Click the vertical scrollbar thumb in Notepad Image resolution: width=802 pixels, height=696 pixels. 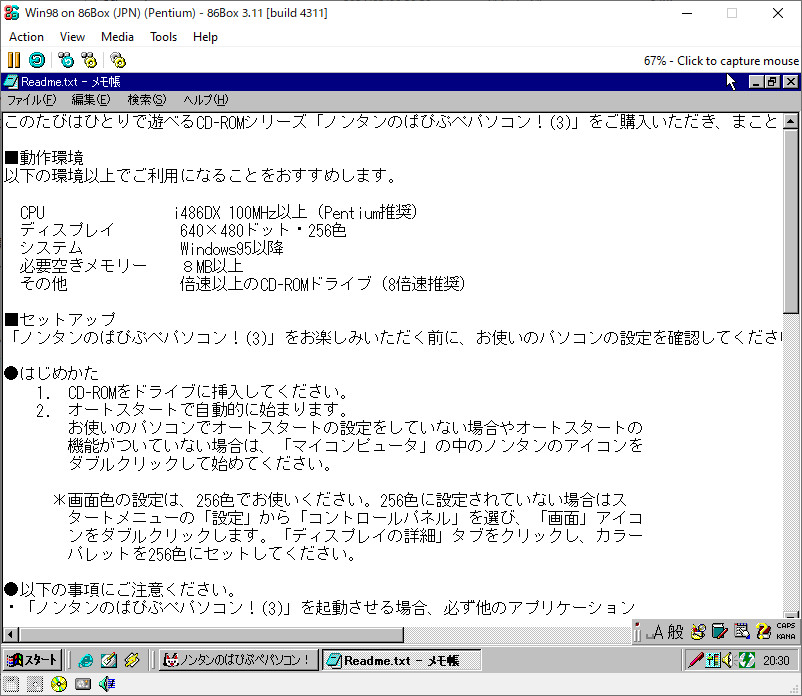click(790, 221)
